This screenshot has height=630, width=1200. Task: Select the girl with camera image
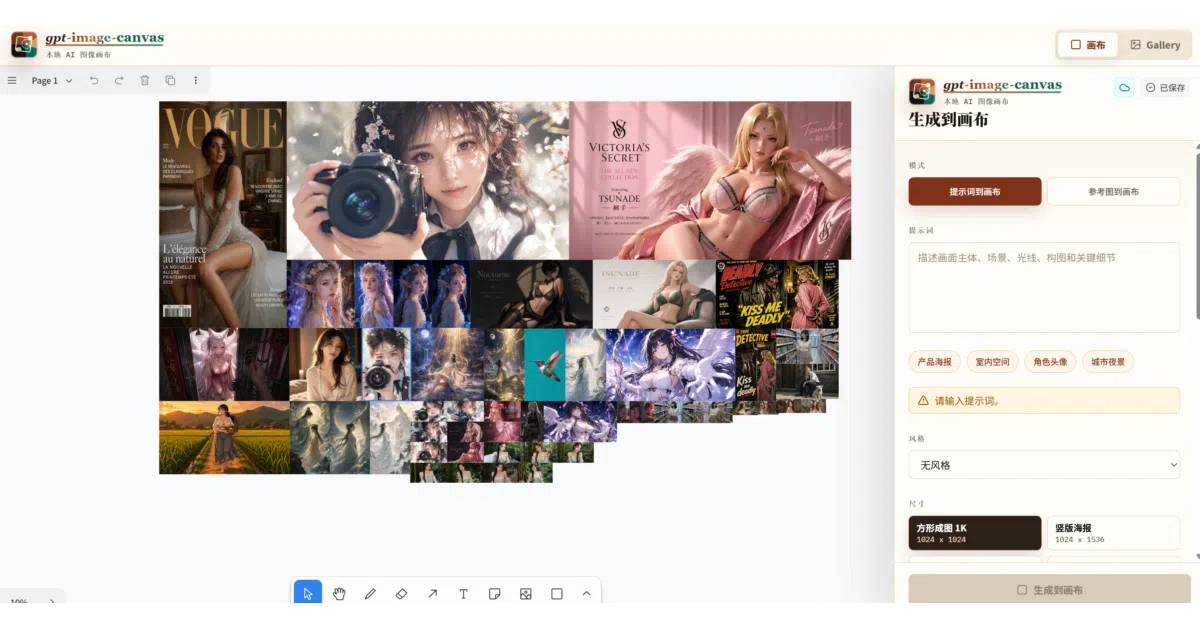[x=428, y=180]
